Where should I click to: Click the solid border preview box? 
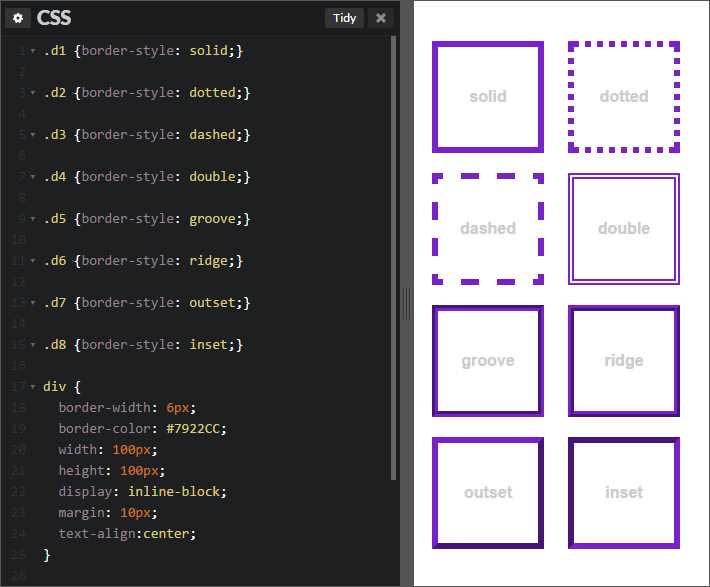(488, 97)
